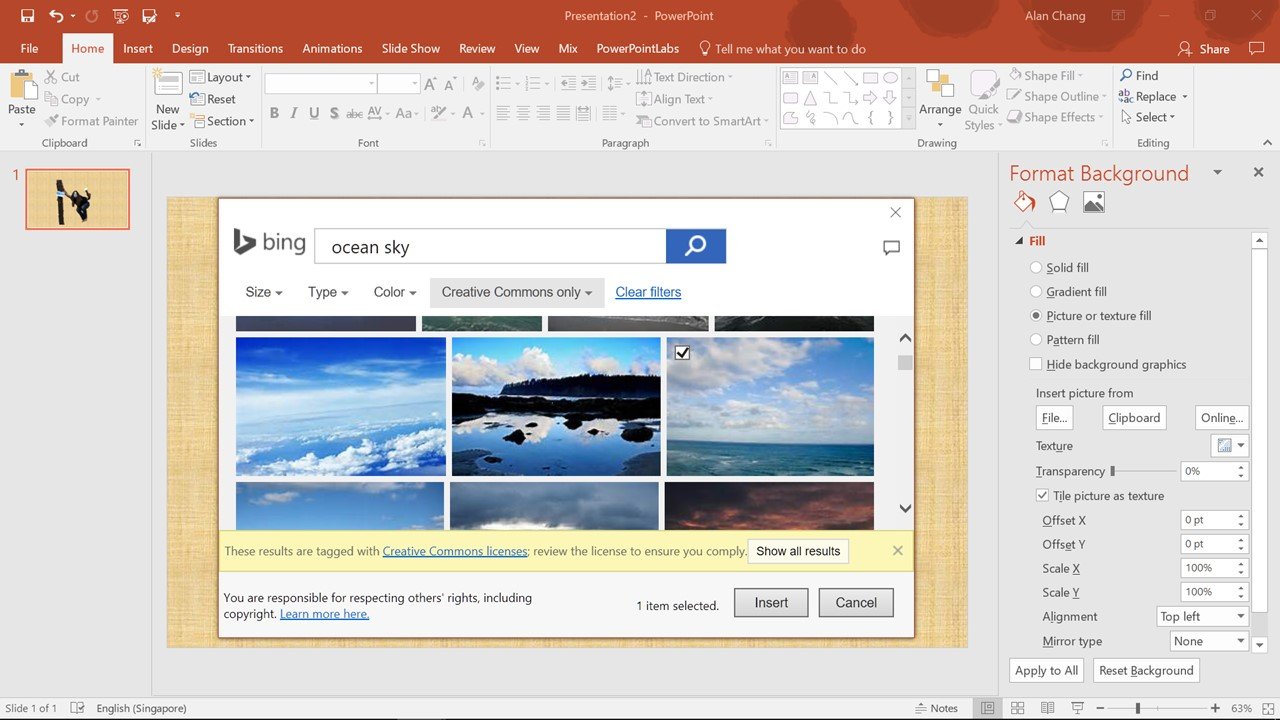Click the Paste clipboard icon
The image size is (1280, 720).
[22, 85]
